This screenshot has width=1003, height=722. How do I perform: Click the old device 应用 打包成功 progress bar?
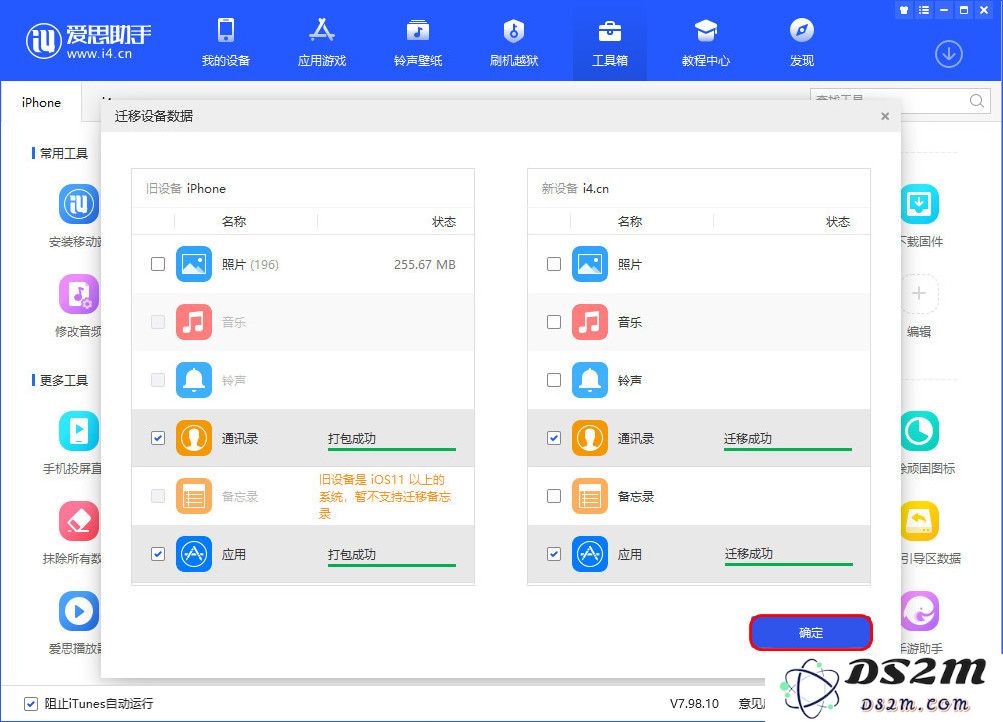[391, 565]
